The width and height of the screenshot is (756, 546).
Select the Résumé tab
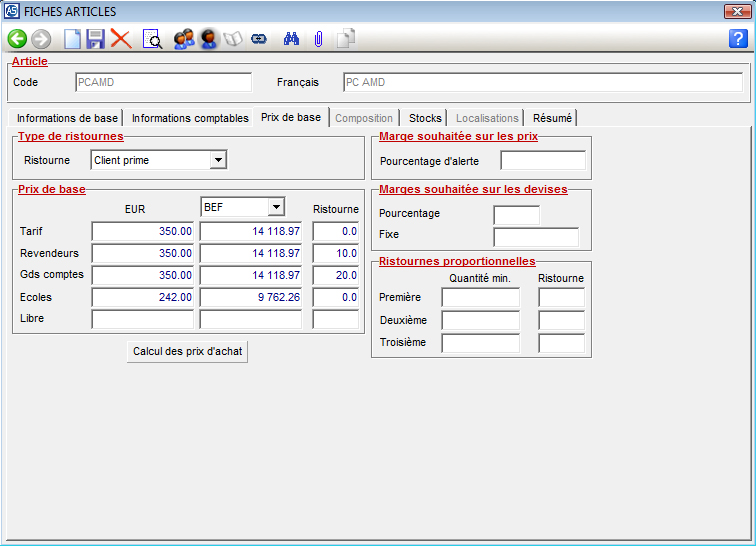552,118
